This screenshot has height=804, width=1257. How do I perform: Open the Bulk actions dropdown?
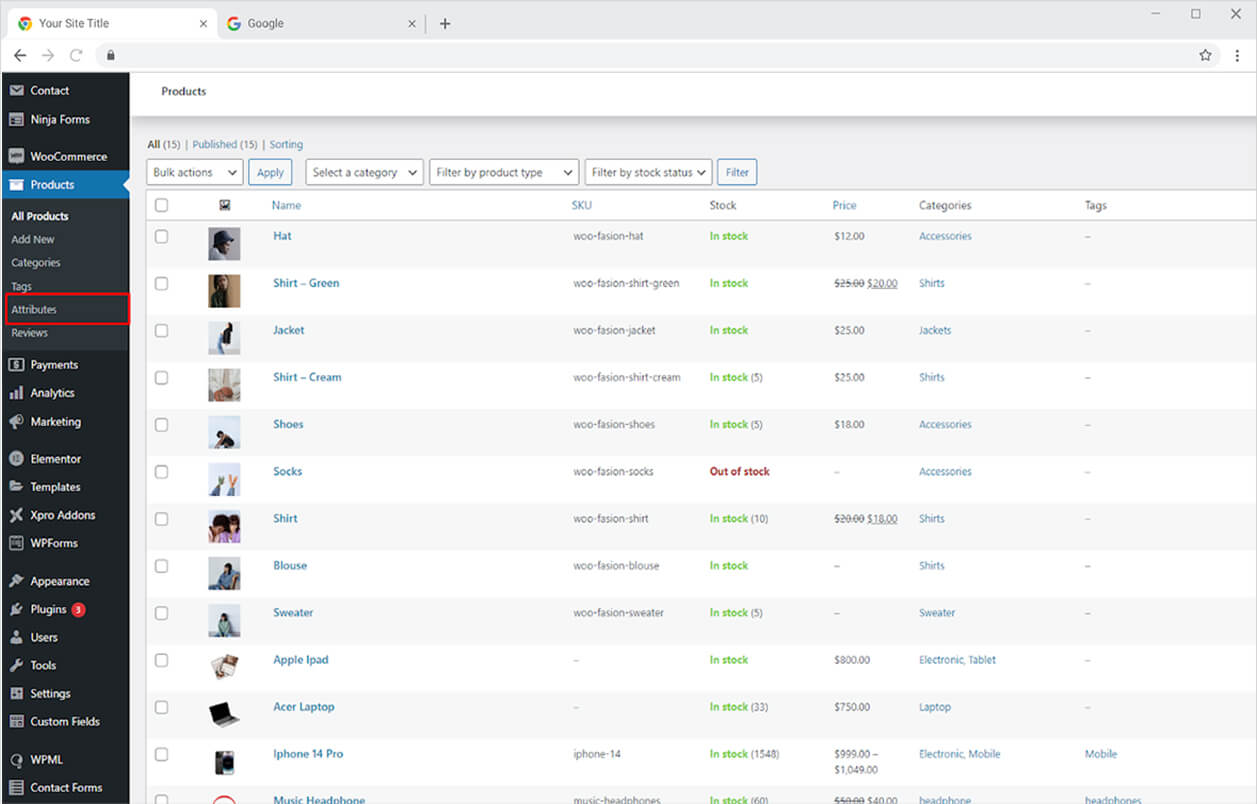pyautogui.click(x=195, y=172)
